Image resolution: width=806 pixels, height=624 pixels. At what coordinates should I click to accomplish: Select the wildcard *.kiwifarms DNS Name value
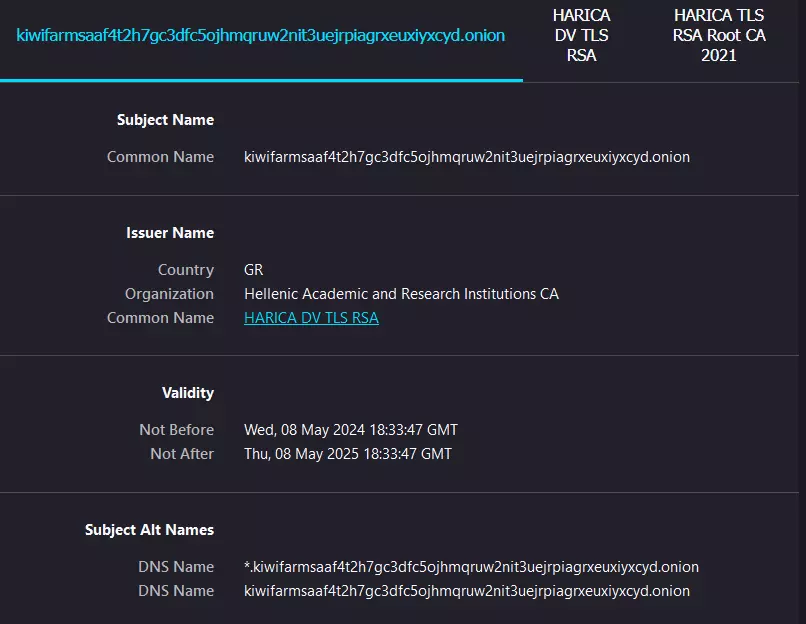[x=471, y=566]
